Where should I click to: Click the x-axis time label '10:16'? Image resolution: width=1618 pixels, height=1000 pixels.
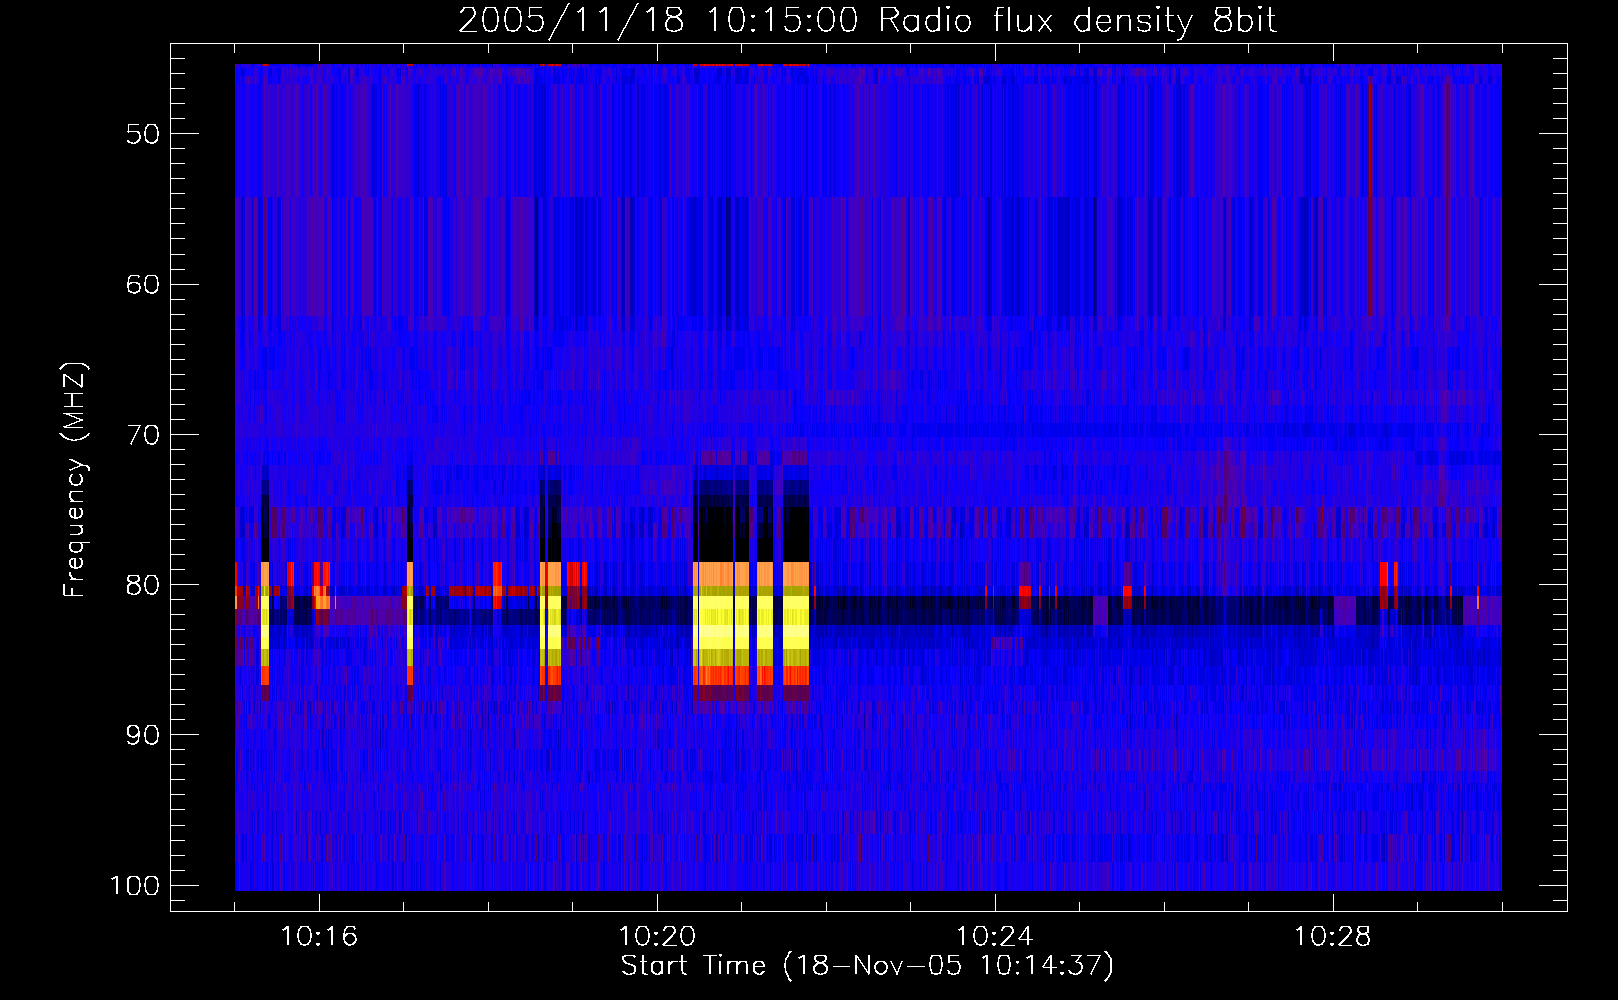click(x=319, y=937)
